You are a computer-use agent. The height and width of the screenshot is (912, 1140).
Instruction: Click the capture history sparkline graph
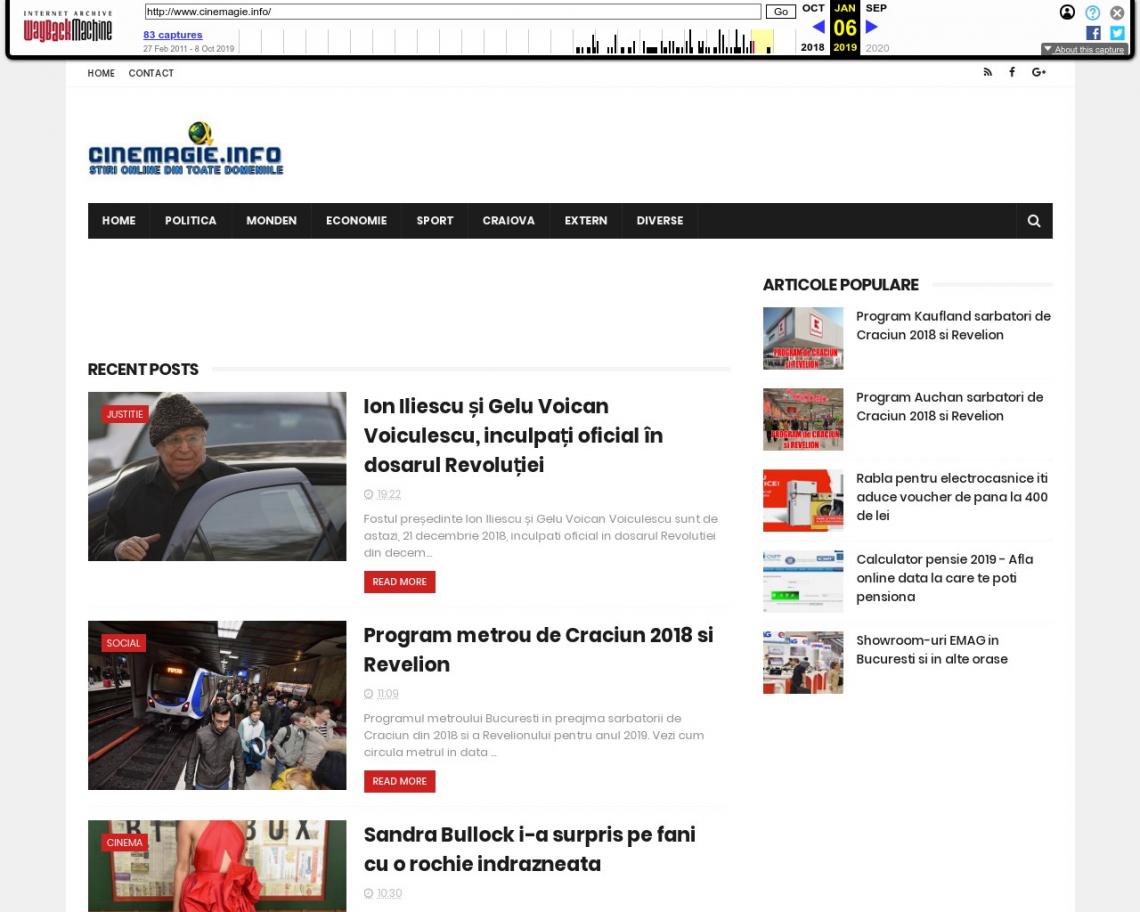[x=518, y=41]
